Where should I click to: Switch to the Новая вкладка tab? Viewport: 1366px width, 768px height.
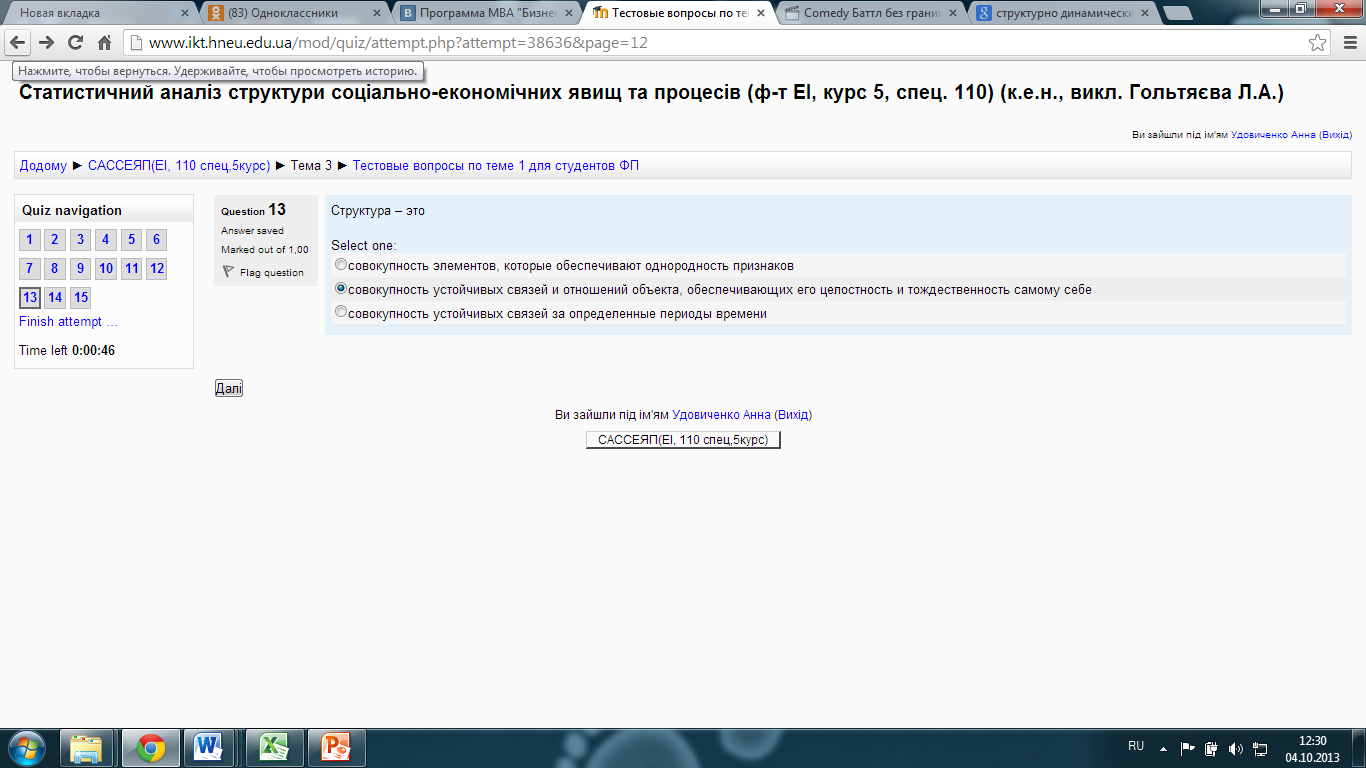click(98, 13)
